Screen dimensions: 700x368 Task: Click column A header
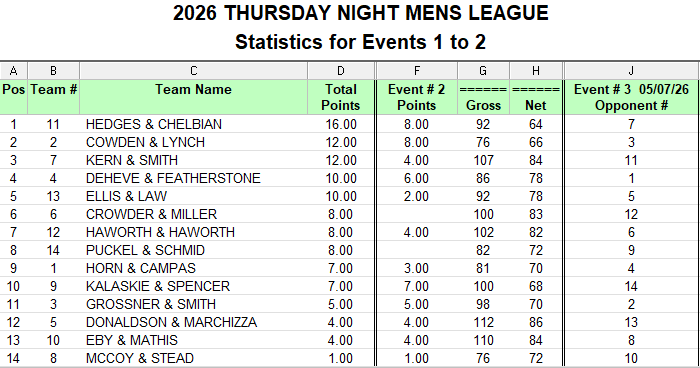13,71
